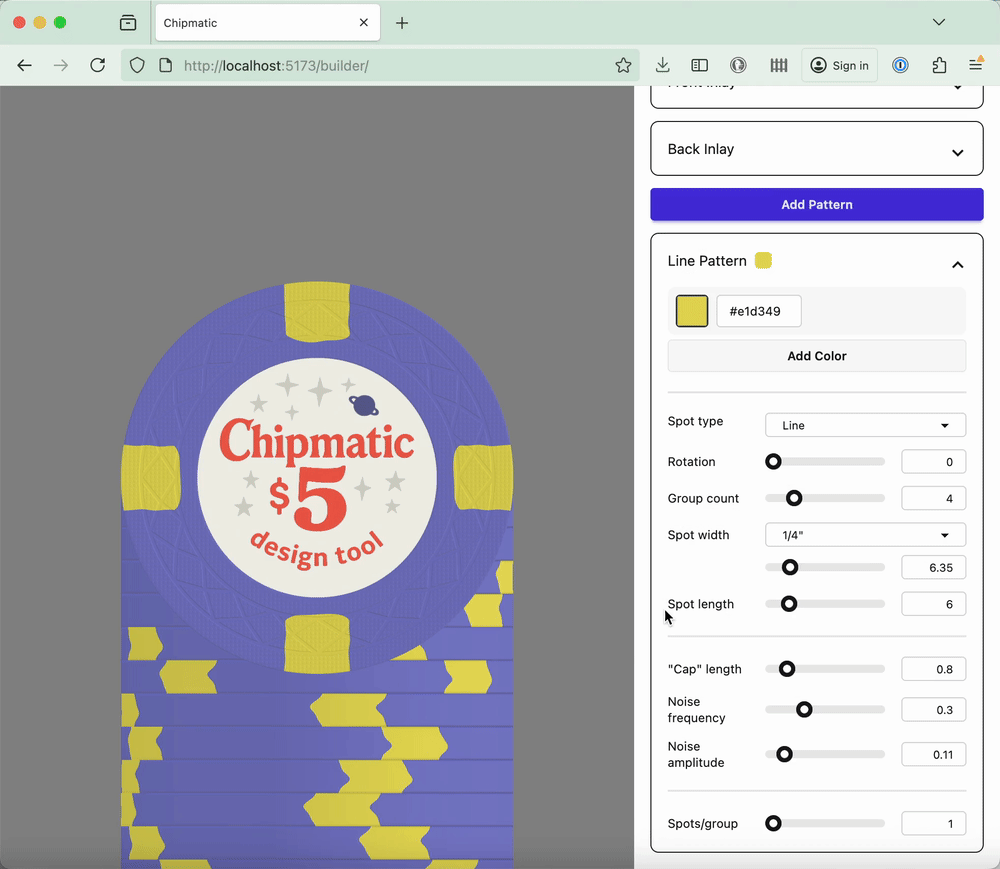The height and width of the screenshot is (869, 1000).
Task: Close the Chipmatic tab
Action: [364, 22]
